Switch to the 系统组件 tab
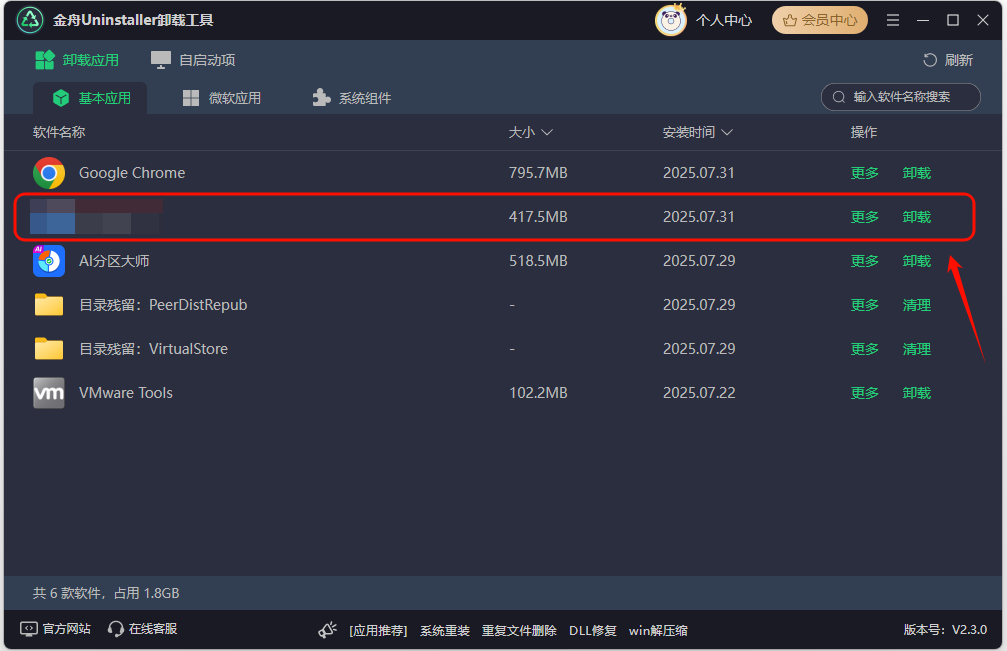Screen dimensions: 1007x651 point(351,98)
